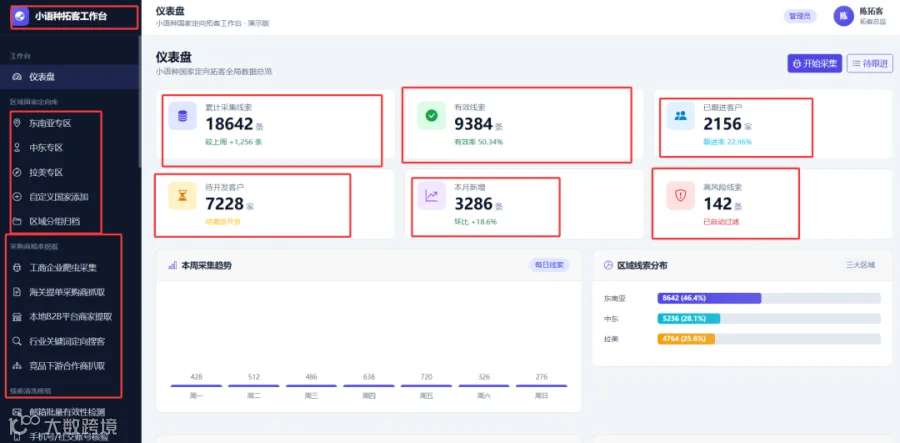Click 工商企业爬虫采集 bug icon
900x443 pixels.
[x=17, y=267]
